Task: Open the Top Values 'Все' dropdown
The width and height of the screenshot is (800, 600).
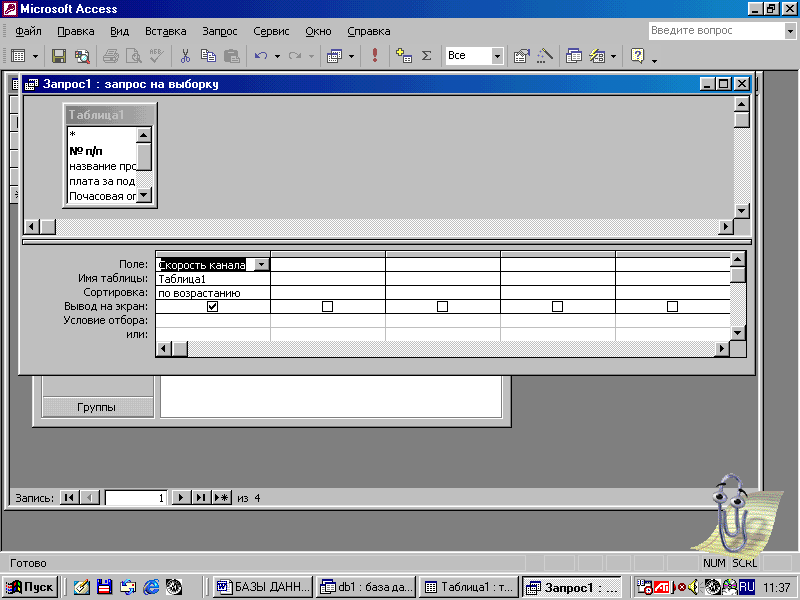Action: click(x=497, y=56)
